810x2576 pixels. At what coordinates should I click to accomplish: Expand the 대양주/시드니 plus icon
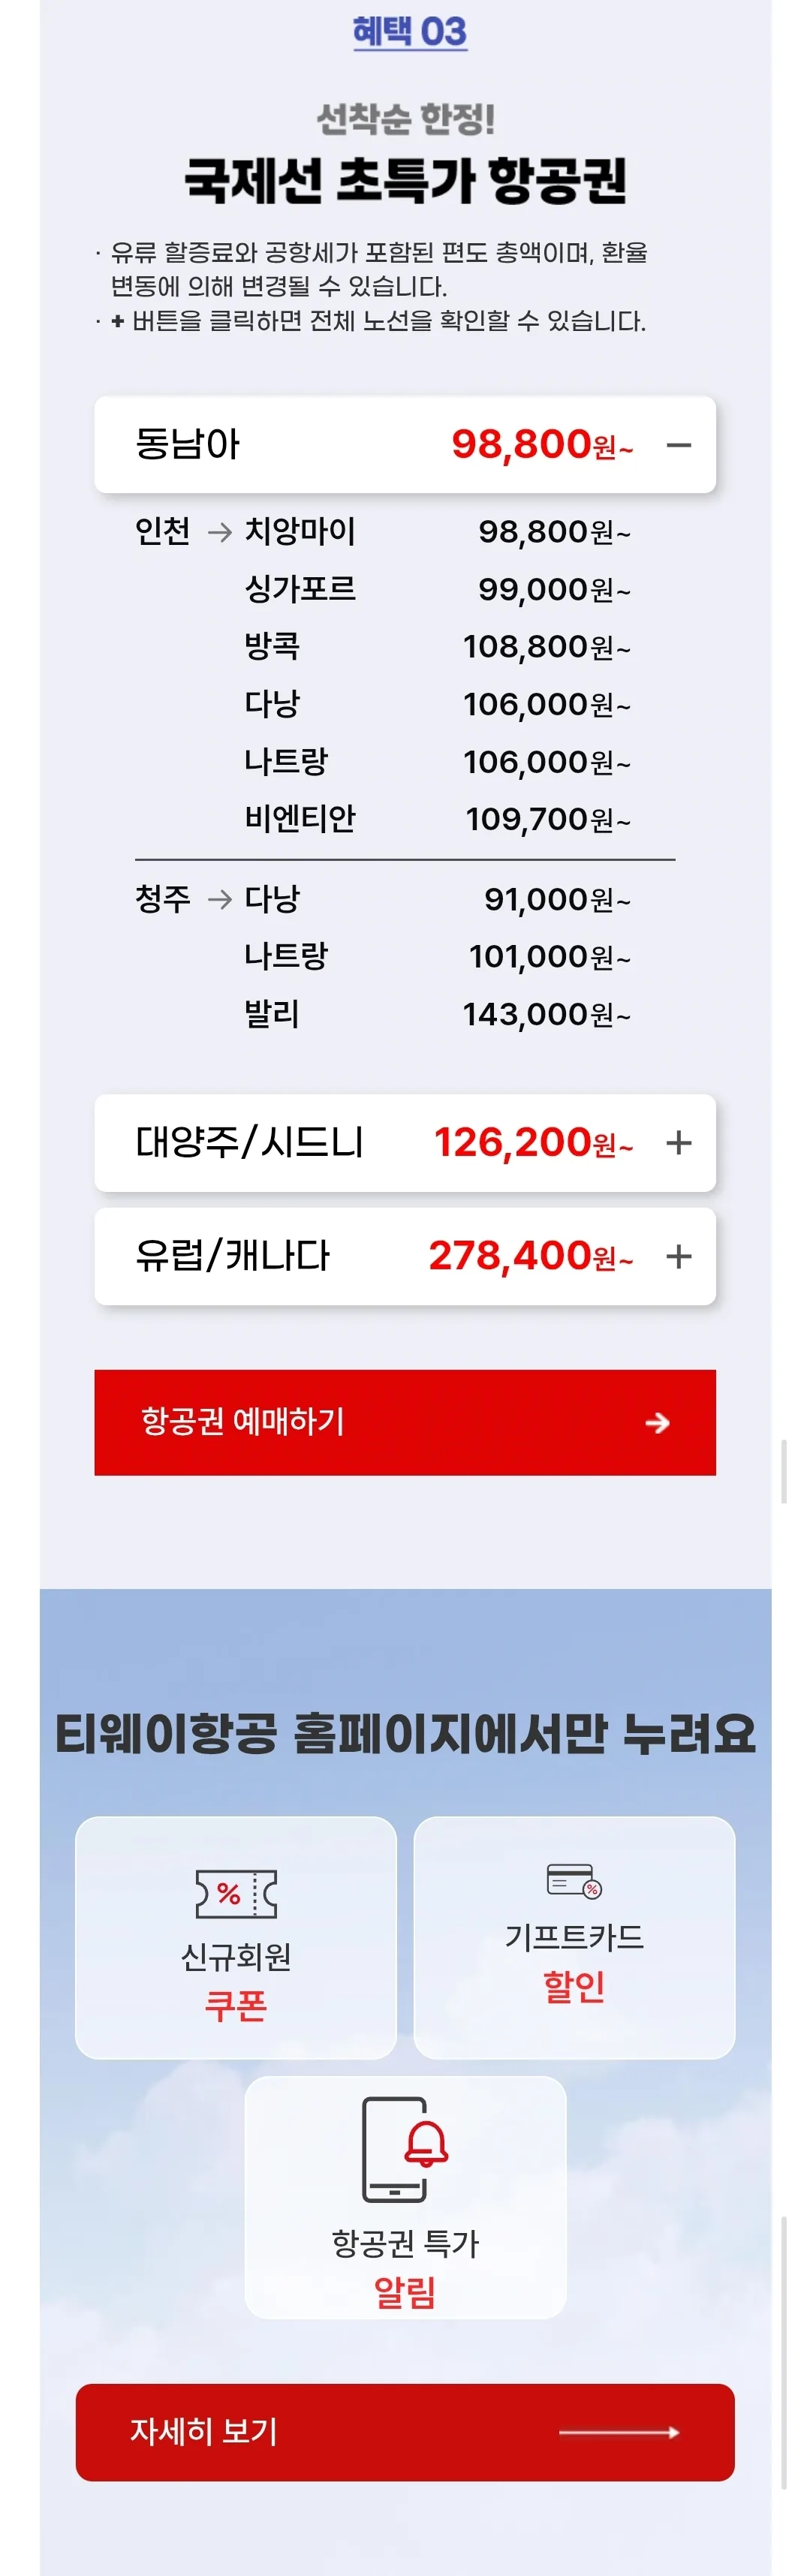click(679, 1142)
